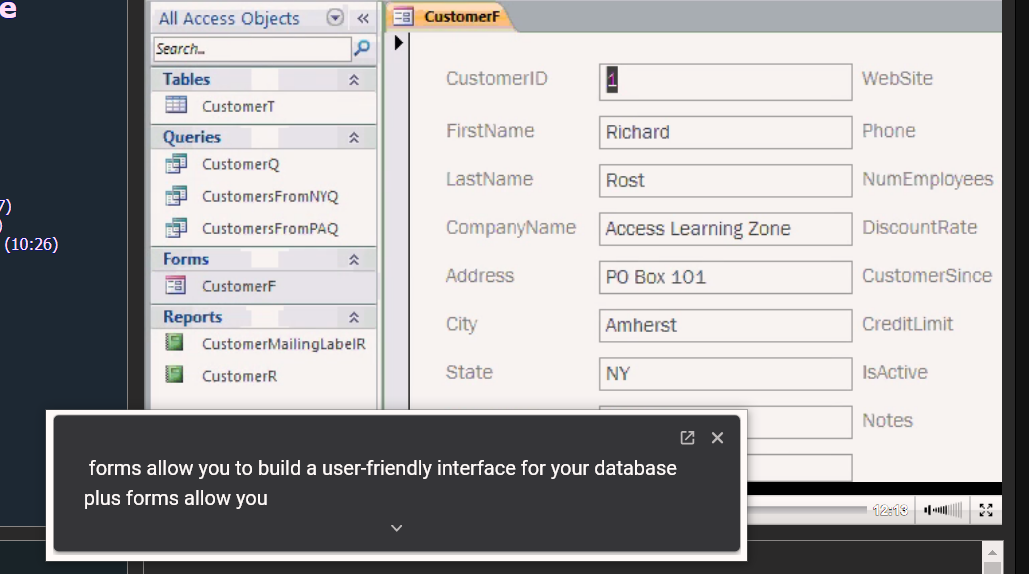
Task: Collapse the Queries group
Action: (x=353, y=137)
